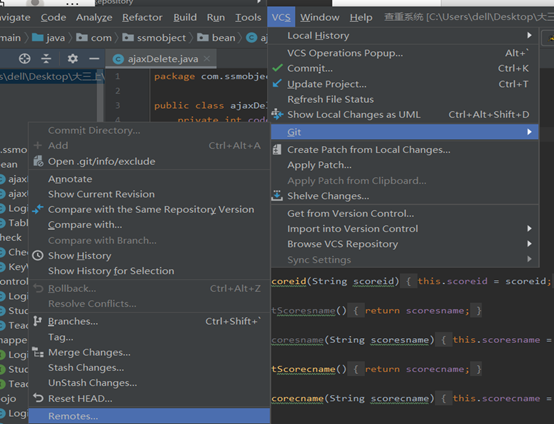Select Show History for Selection
Viewport: 554px width, 424px height.
coord(149,271)
